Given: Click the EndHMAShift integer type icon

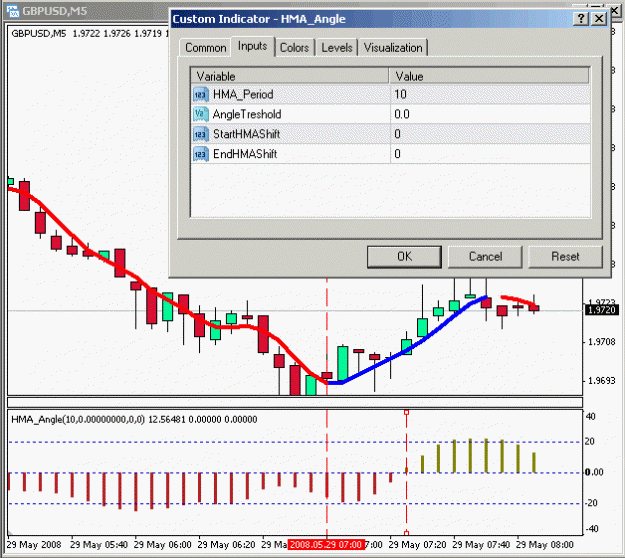Looking at the screenshot, I should pos(200,154).
